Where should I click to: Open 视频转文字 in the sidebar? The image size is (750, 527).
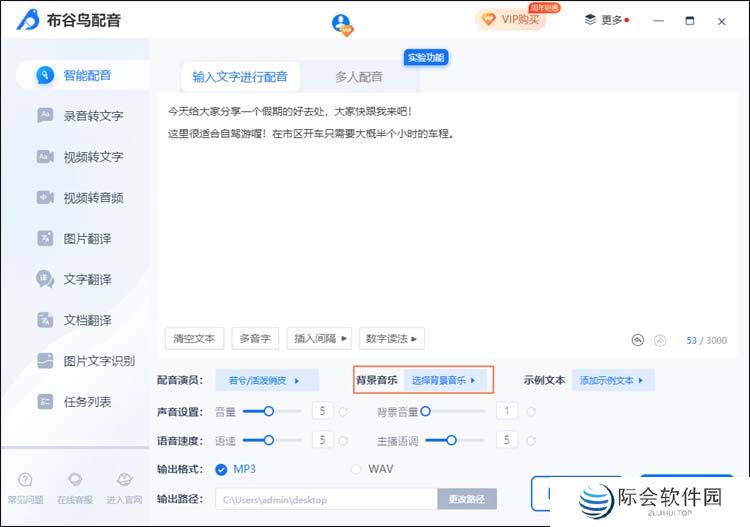tap(92, 157)
